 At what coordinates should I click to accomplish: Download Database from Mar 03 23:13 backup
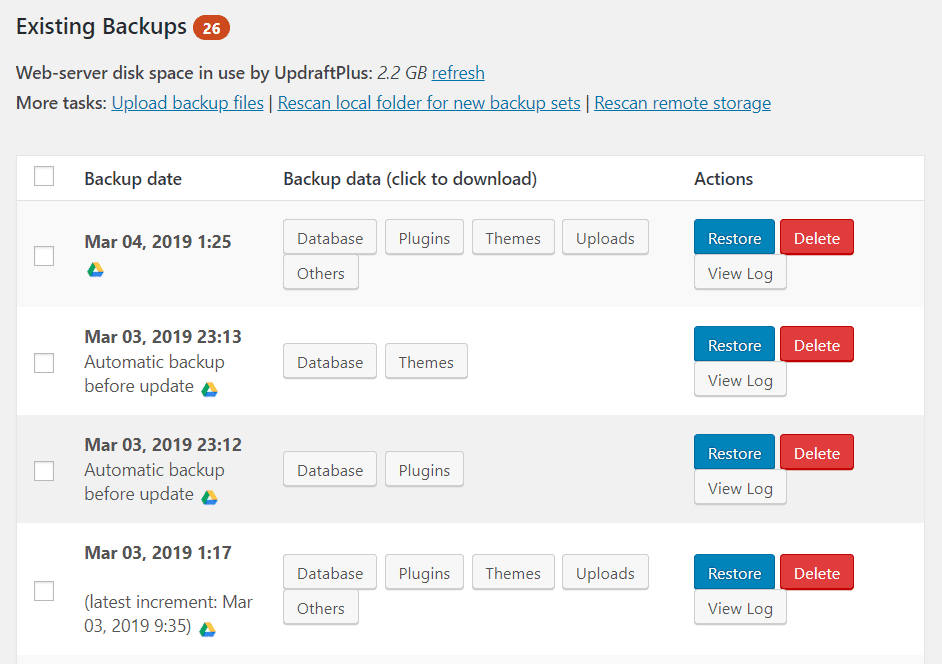coord(330,362)
